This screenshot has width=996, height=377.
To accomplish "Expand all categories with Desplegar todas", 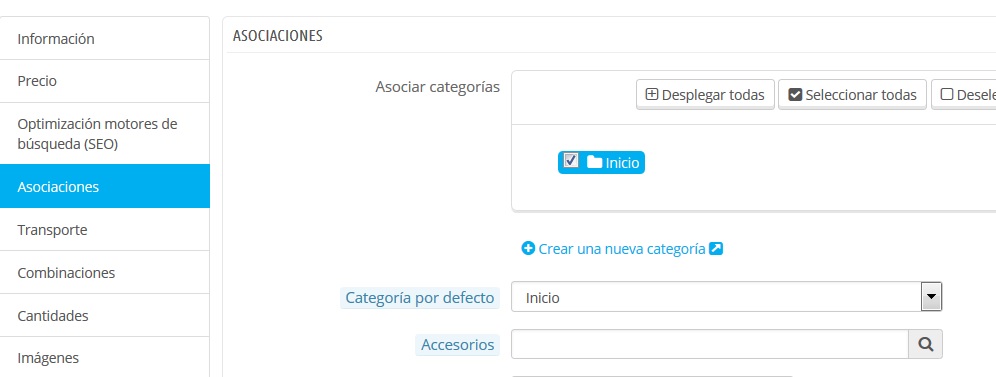I will tap(705, 95).
